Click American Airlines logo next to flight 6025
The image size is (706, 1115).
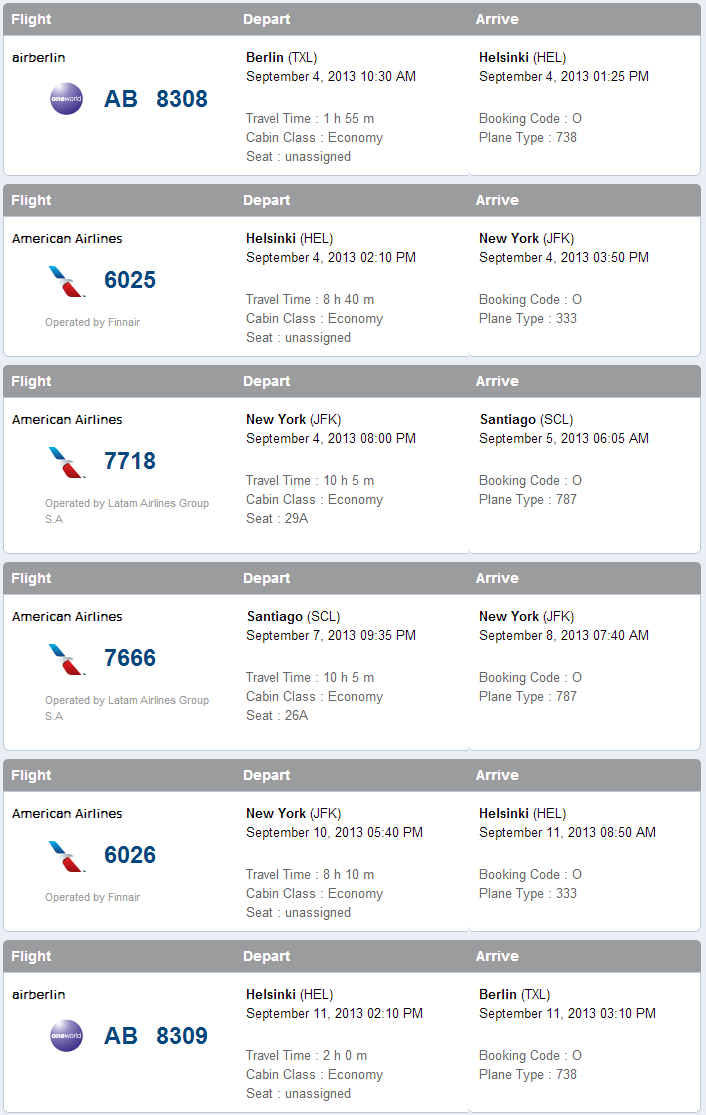pyautogui.click(x=67, y=281)
